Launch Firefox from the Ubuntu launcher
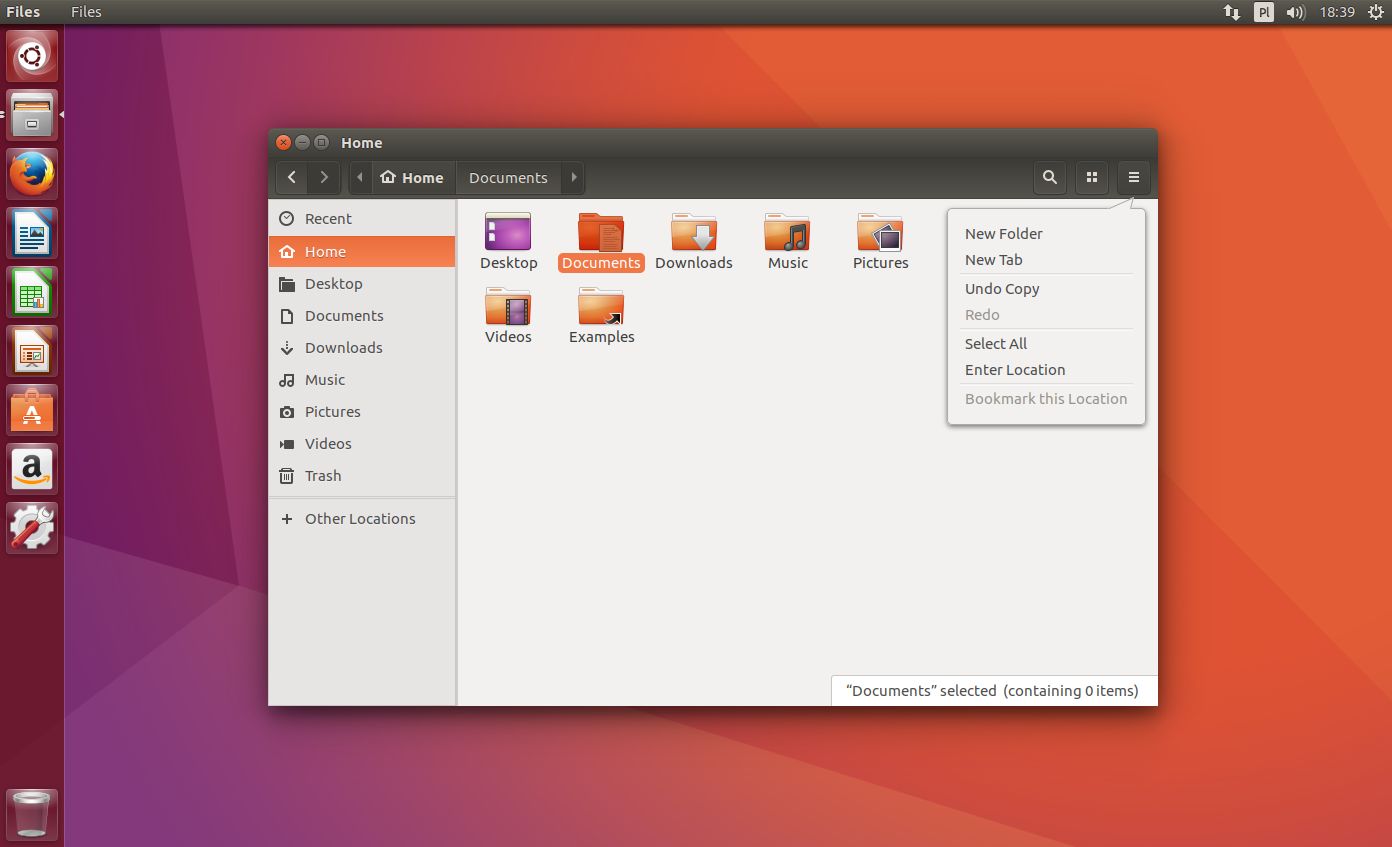 (x=33, y=174)
